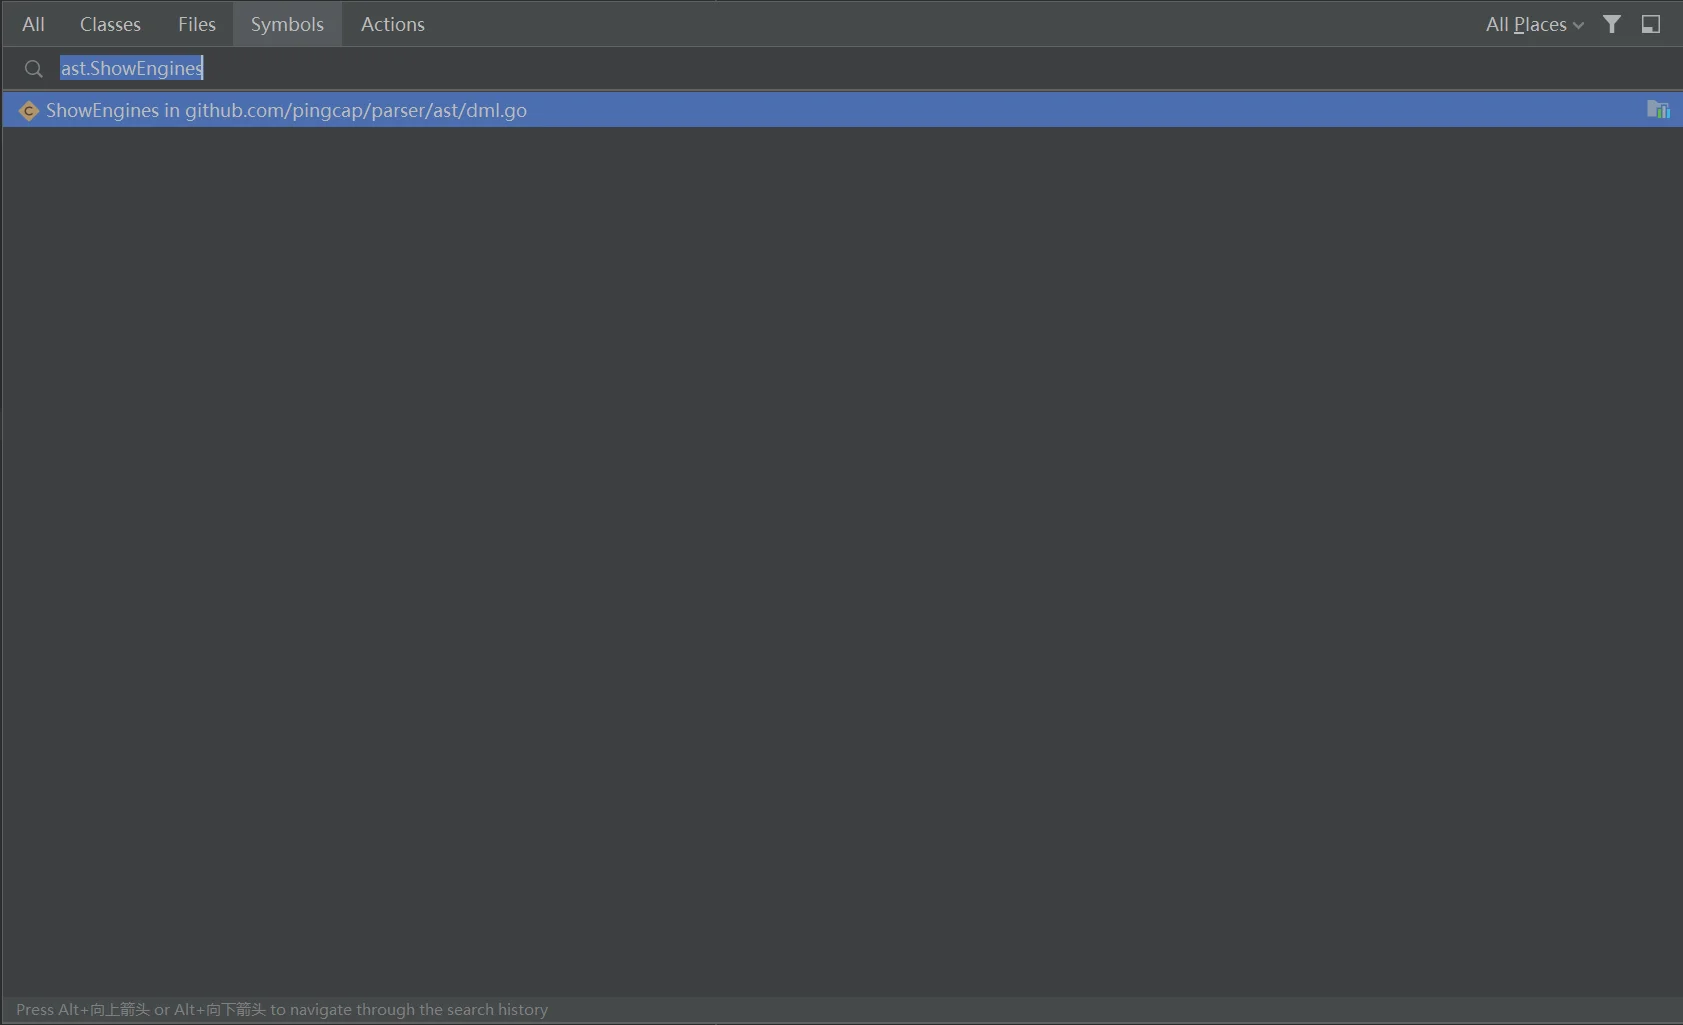1683x1025 pixels.
Task: Open the search scope chevron
Action: coord(1577,25)
